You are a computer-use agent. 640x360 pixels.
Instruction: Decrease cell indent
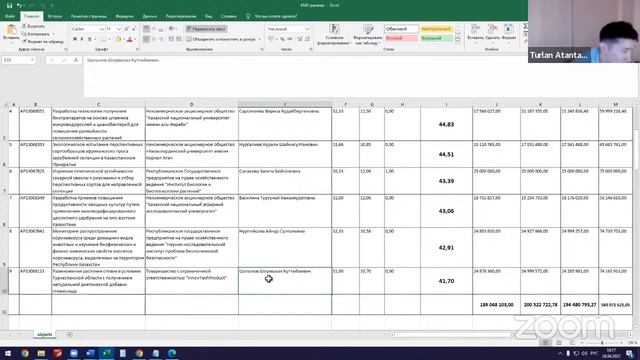[171, 39]
